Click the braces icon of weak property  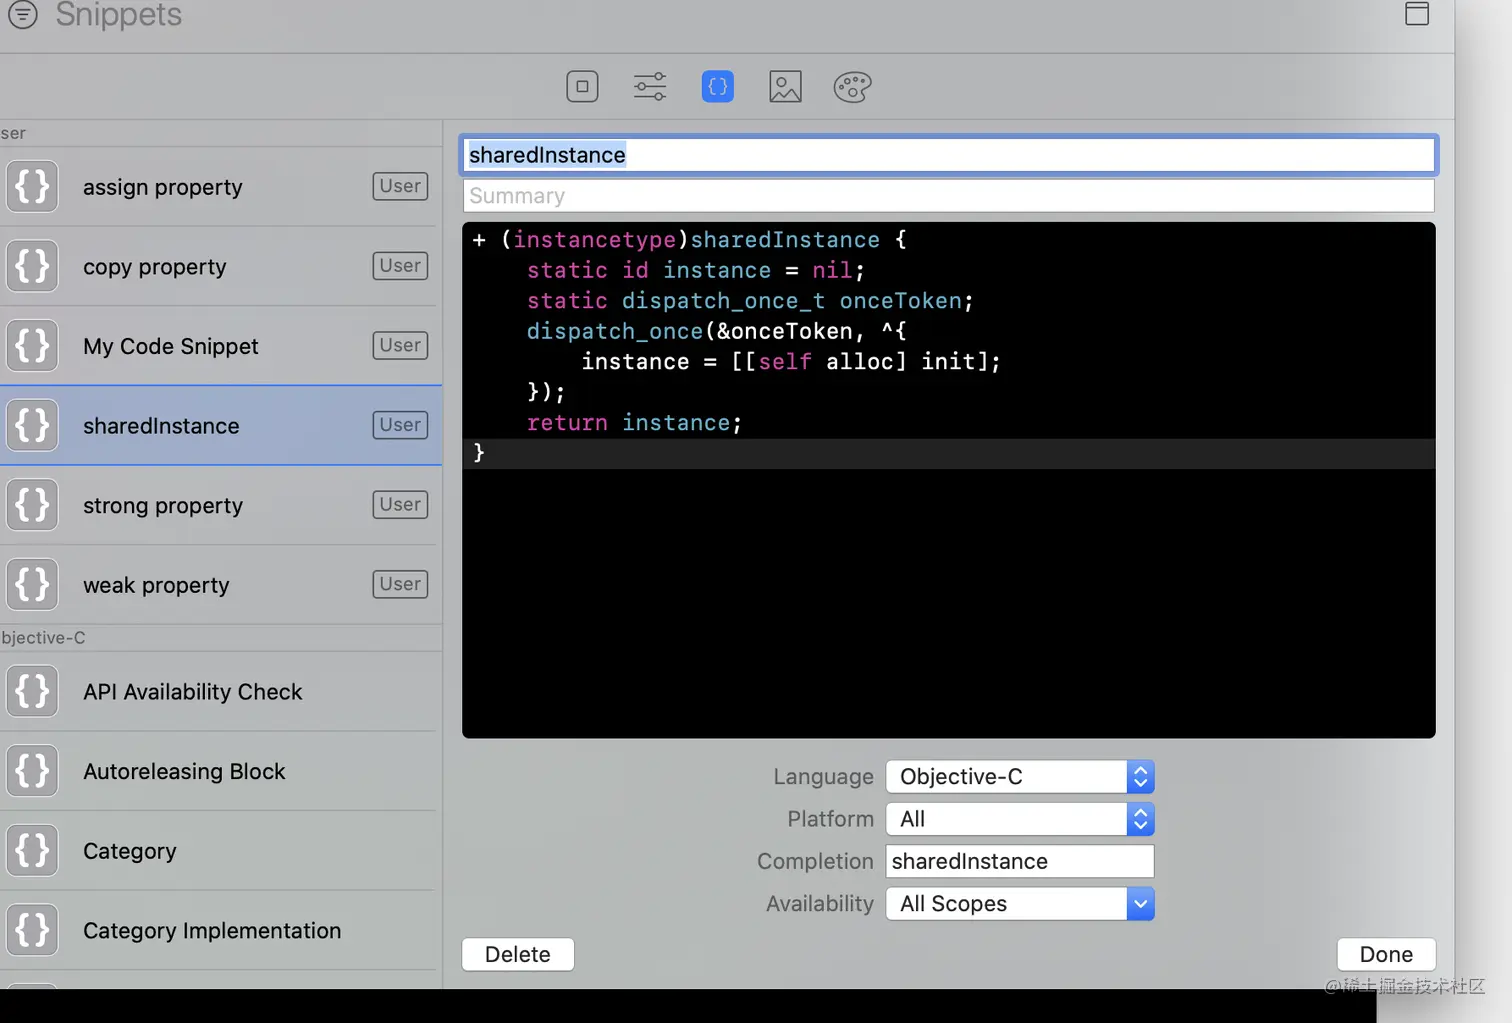[32, 584]
